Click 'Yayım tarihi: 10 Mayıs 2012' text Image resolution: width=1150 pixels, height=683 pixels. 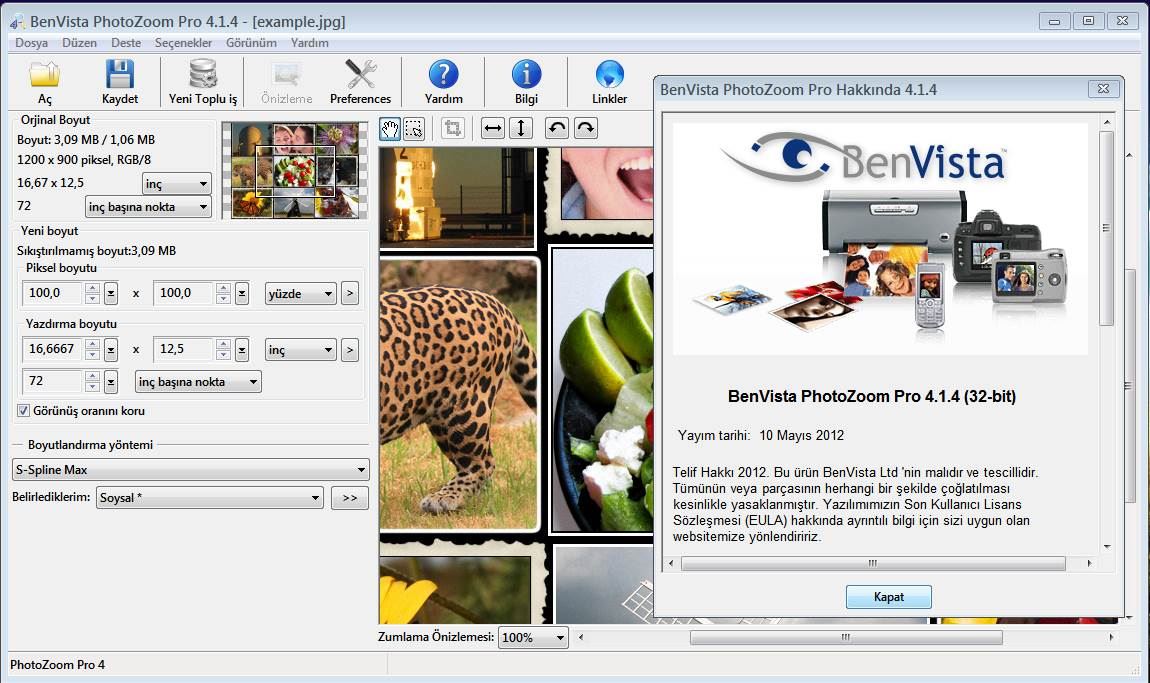pos(761,435)
